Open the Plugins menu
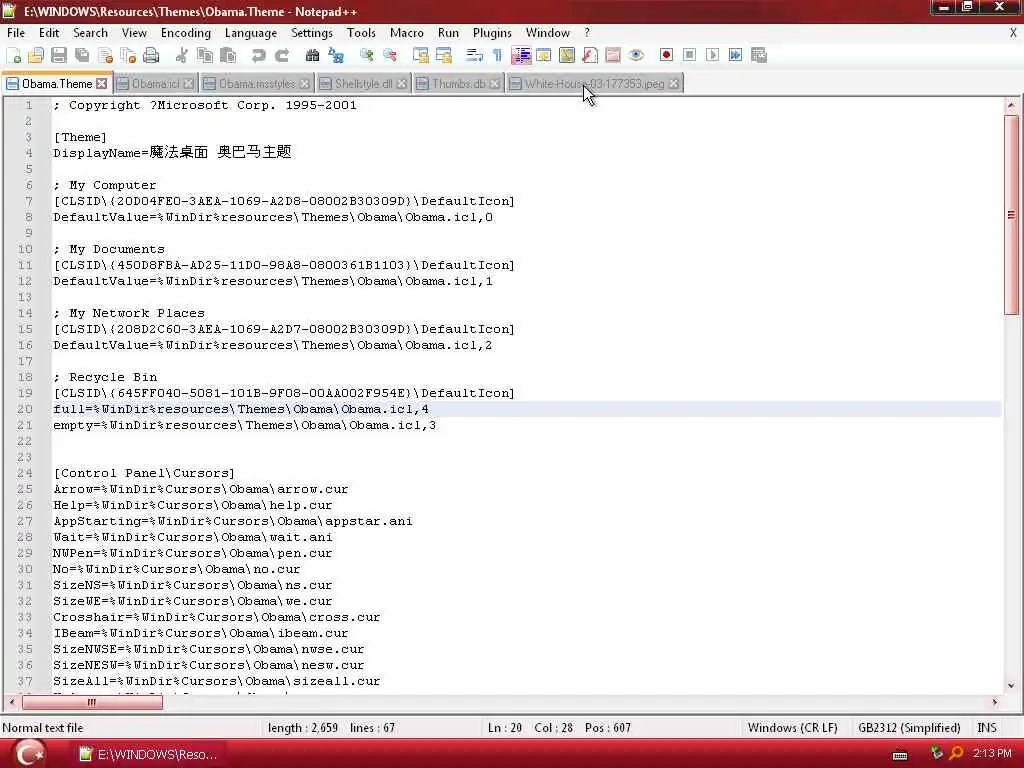This screenshot has height=768, width=1024. point(492,33)
